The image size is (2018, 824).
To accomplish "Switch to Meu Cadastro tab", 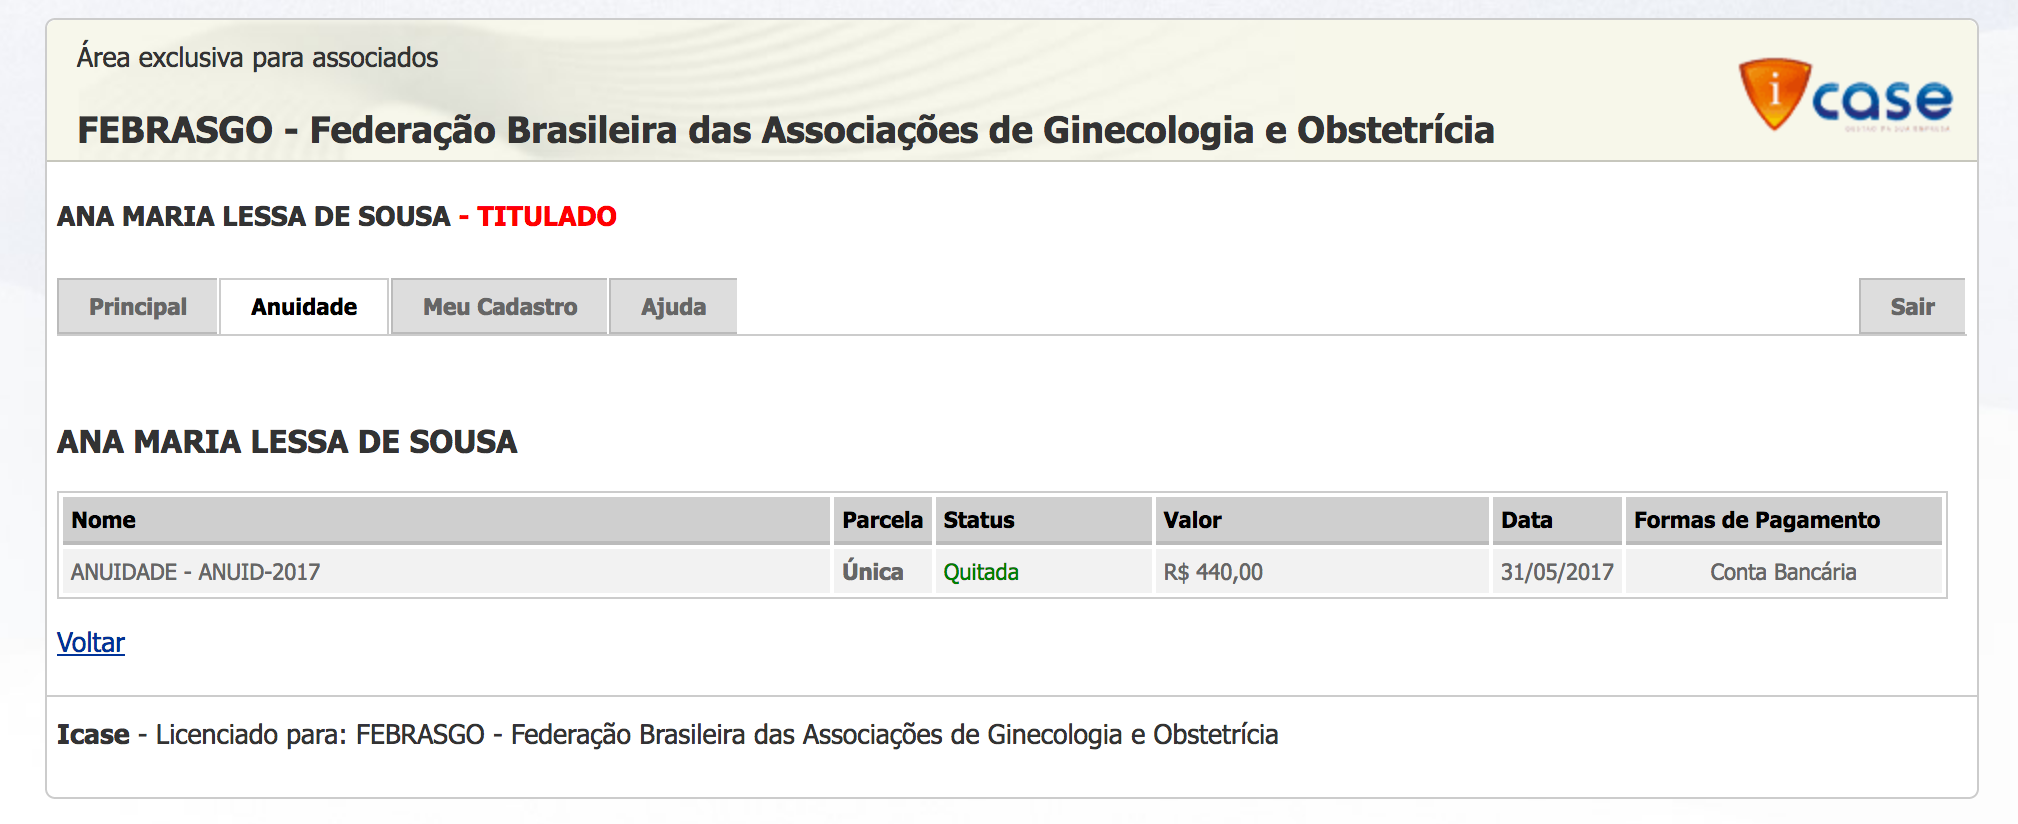I will pyautogui.click(x=500, y=307).
